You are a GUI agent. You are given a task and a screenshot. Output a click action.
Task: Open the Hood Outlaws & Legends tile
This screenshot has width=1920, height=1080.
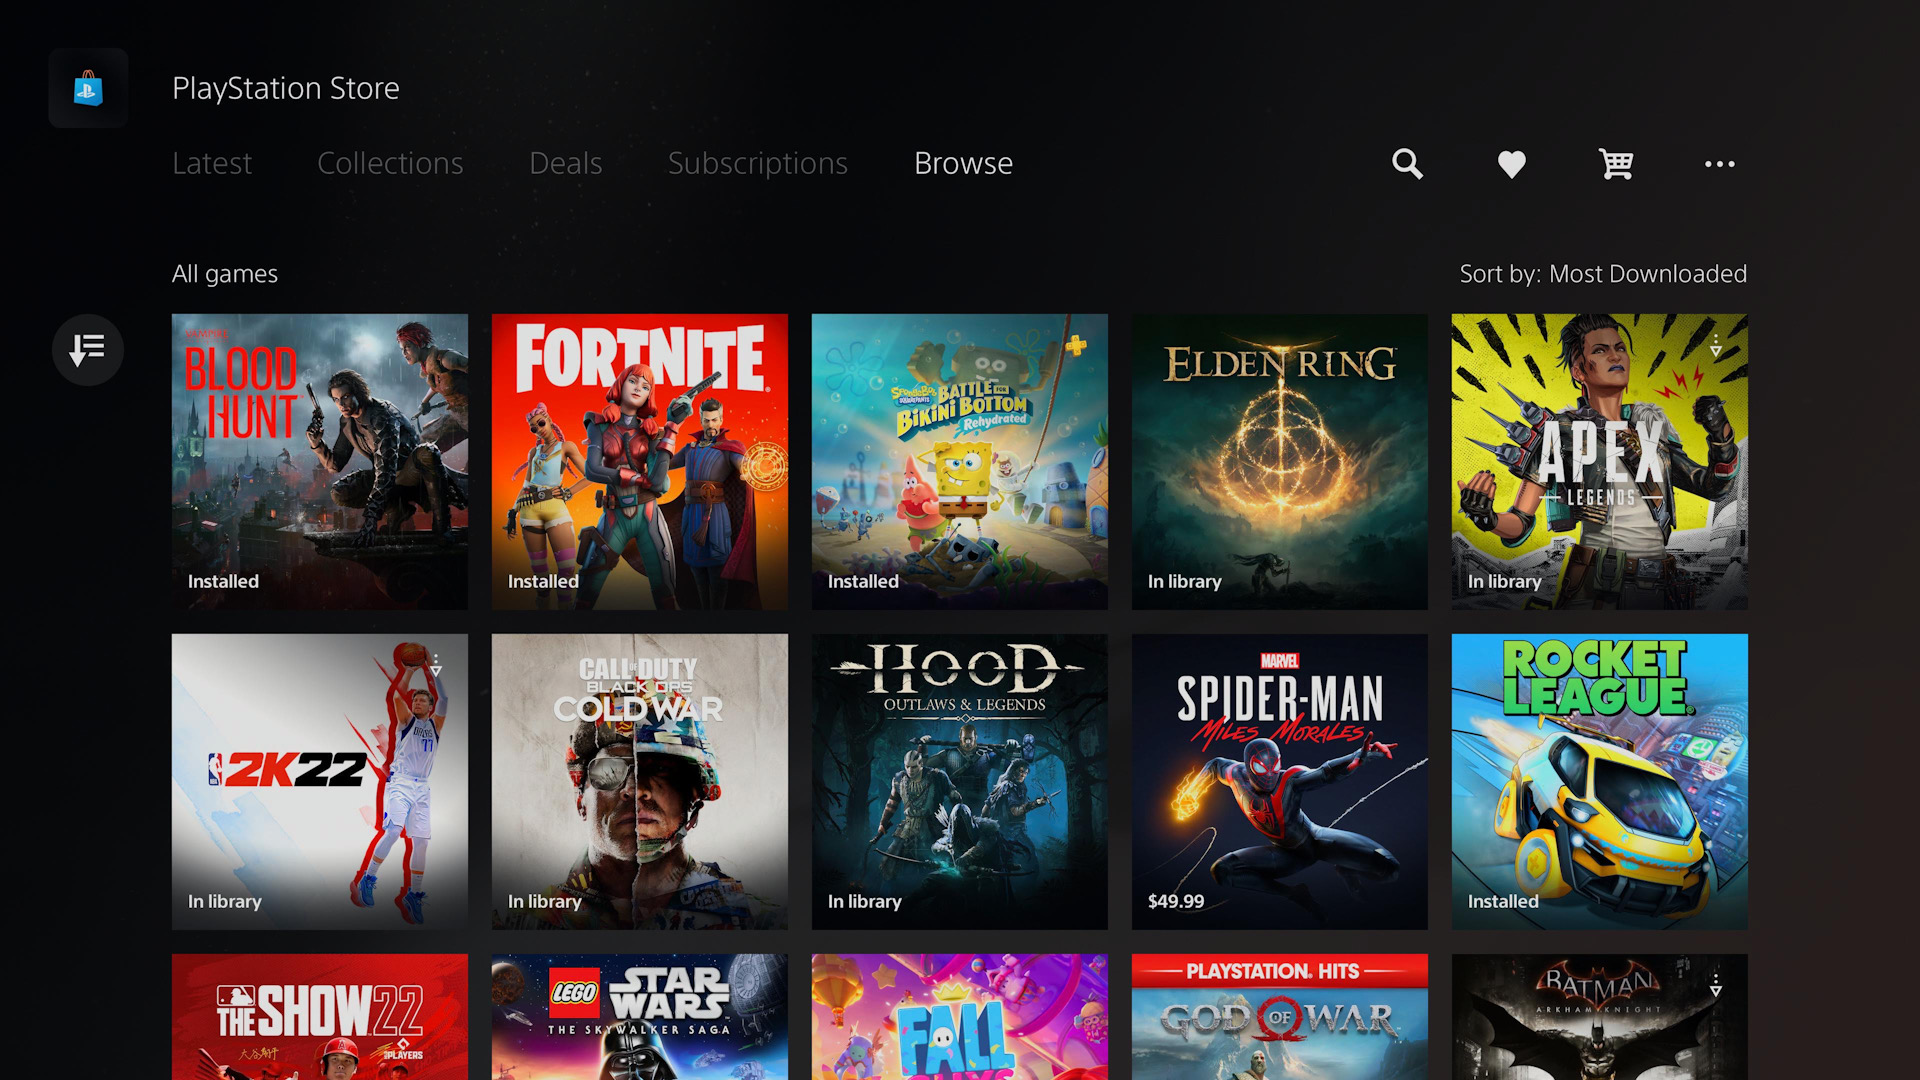pos(960,782)
